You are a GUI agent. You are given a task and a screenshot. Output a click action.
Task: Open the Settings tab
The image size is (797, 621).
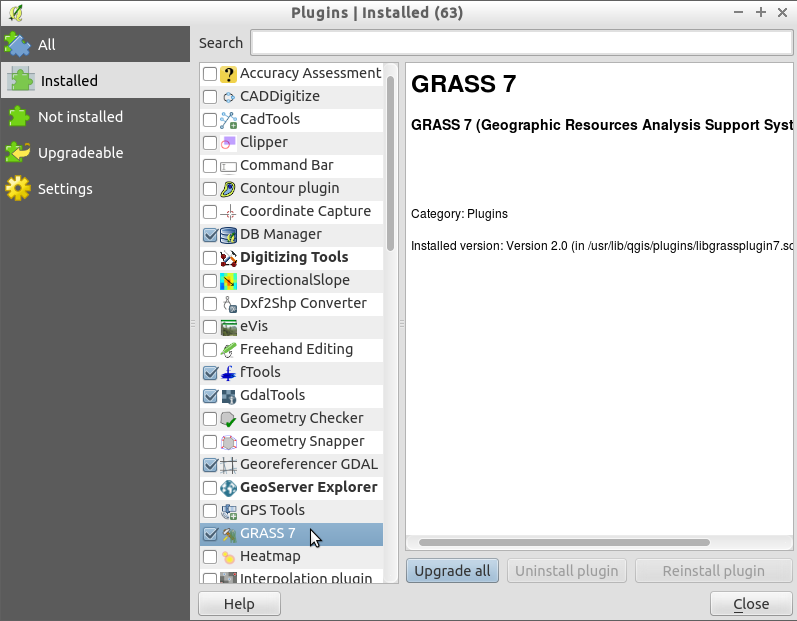(x=95, y=189)
